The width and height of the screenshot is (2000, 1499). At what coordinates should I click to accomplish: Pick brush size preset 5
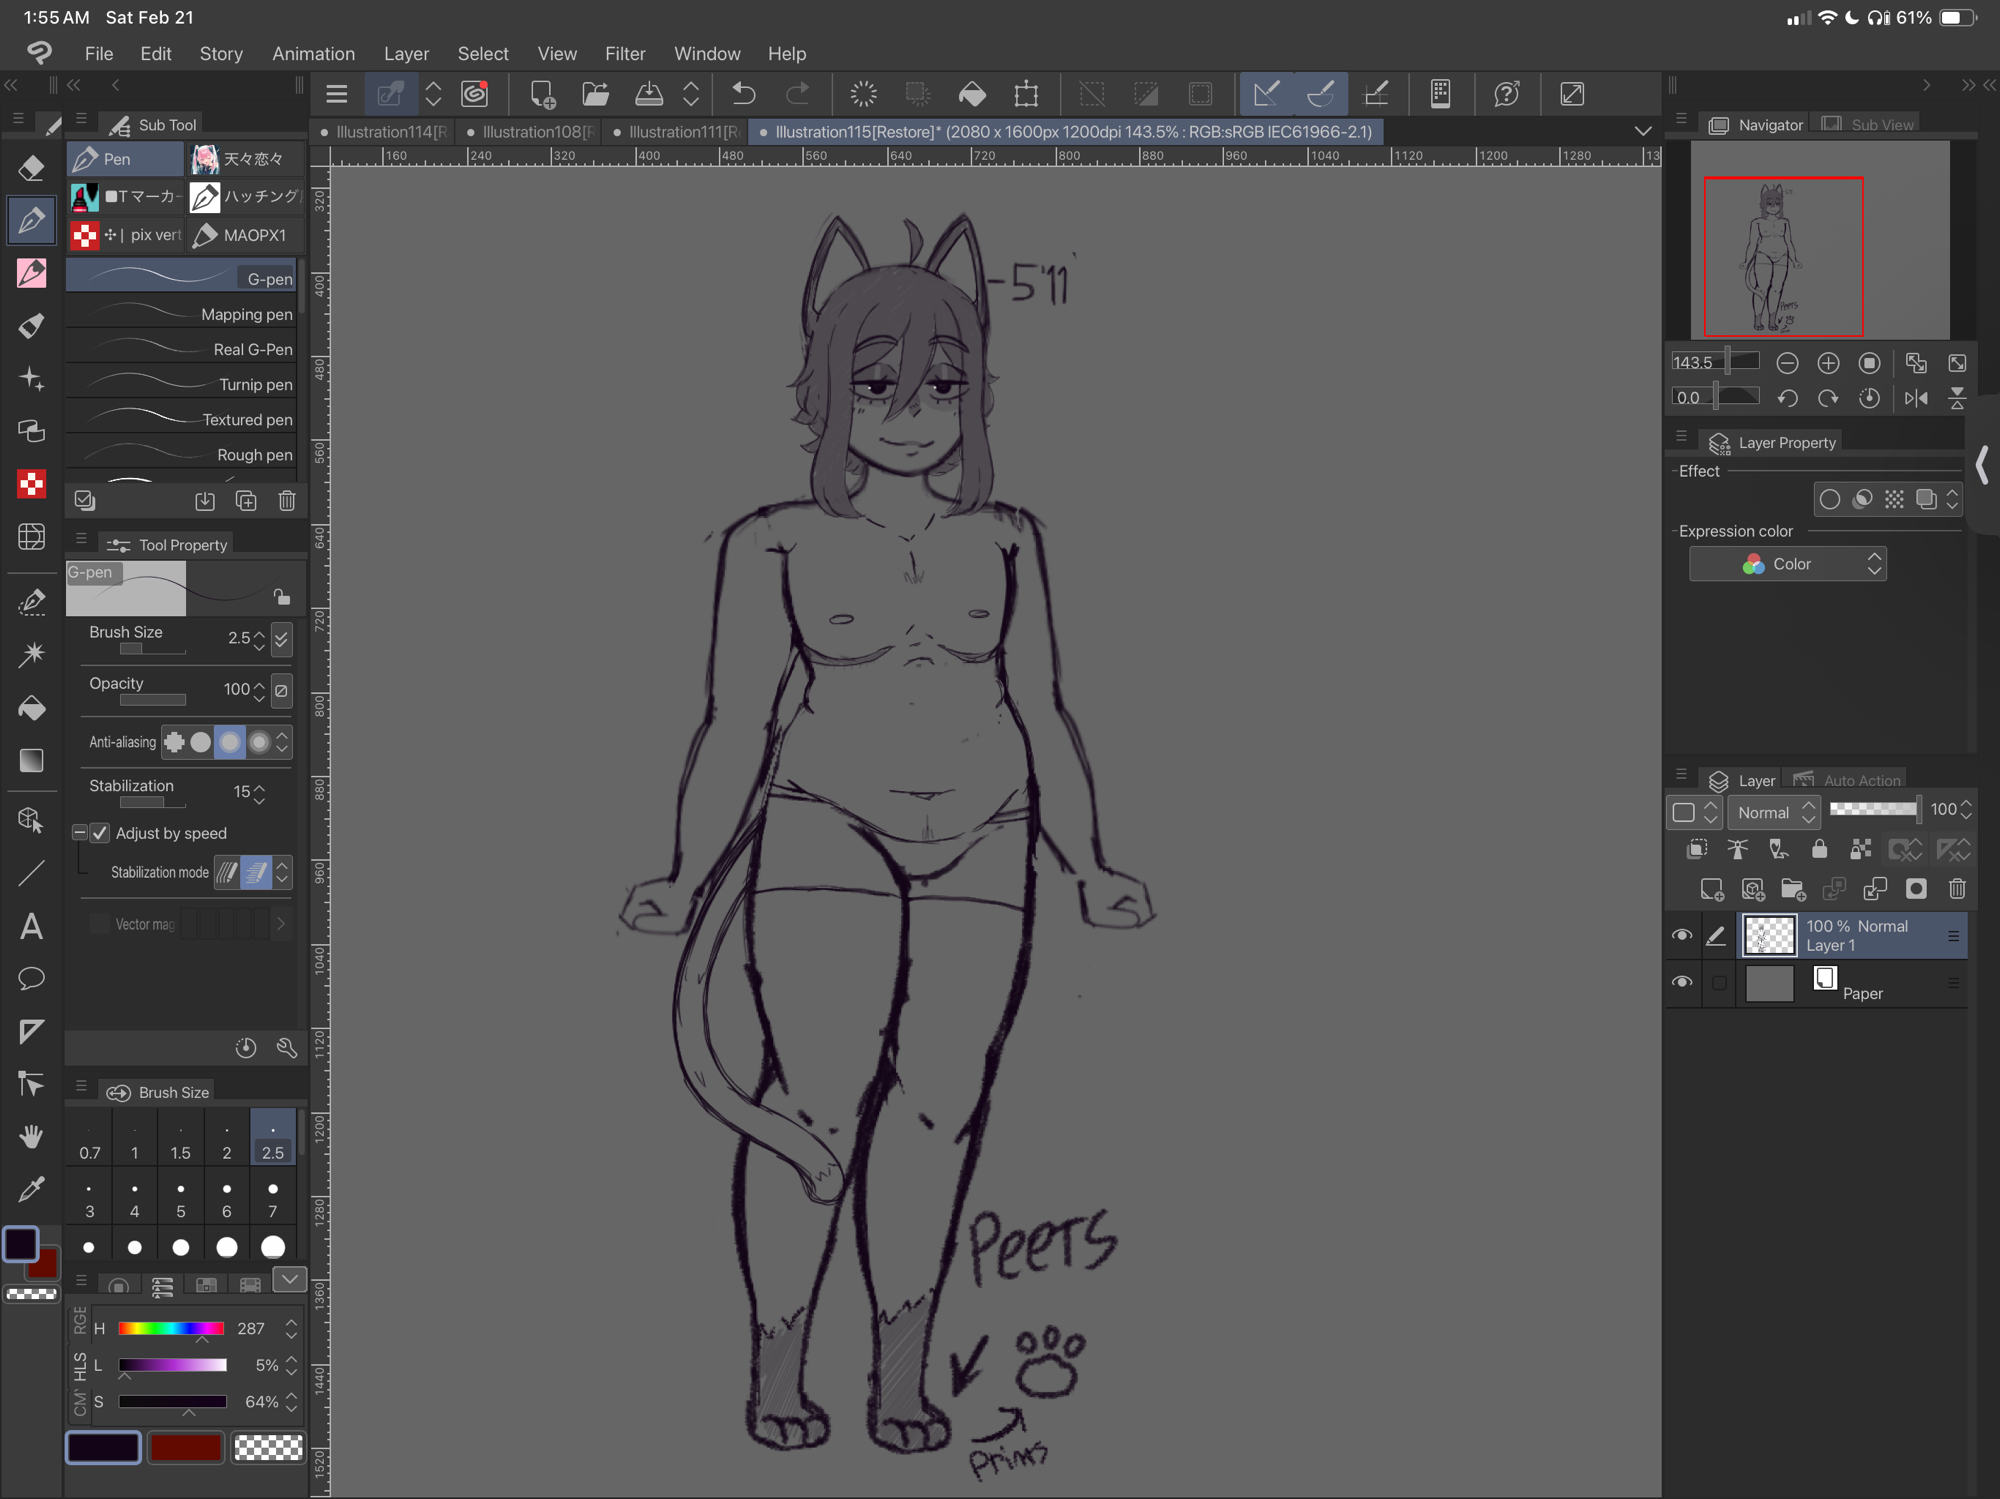(180, 1198)
